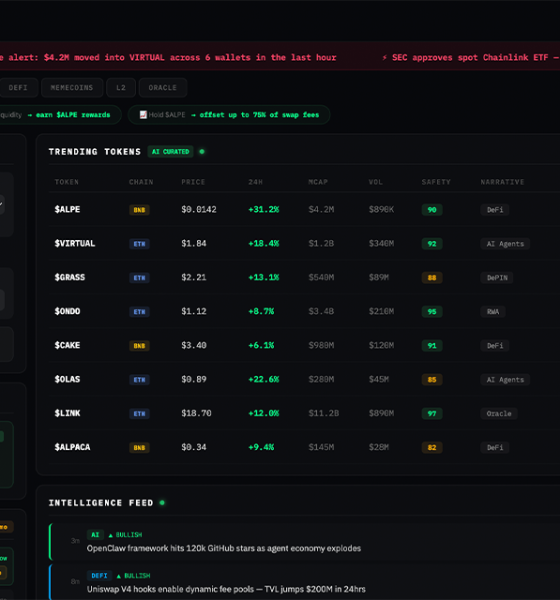
Task: Click the DeFi narrative tag for $CAKE
Action: 495,346
